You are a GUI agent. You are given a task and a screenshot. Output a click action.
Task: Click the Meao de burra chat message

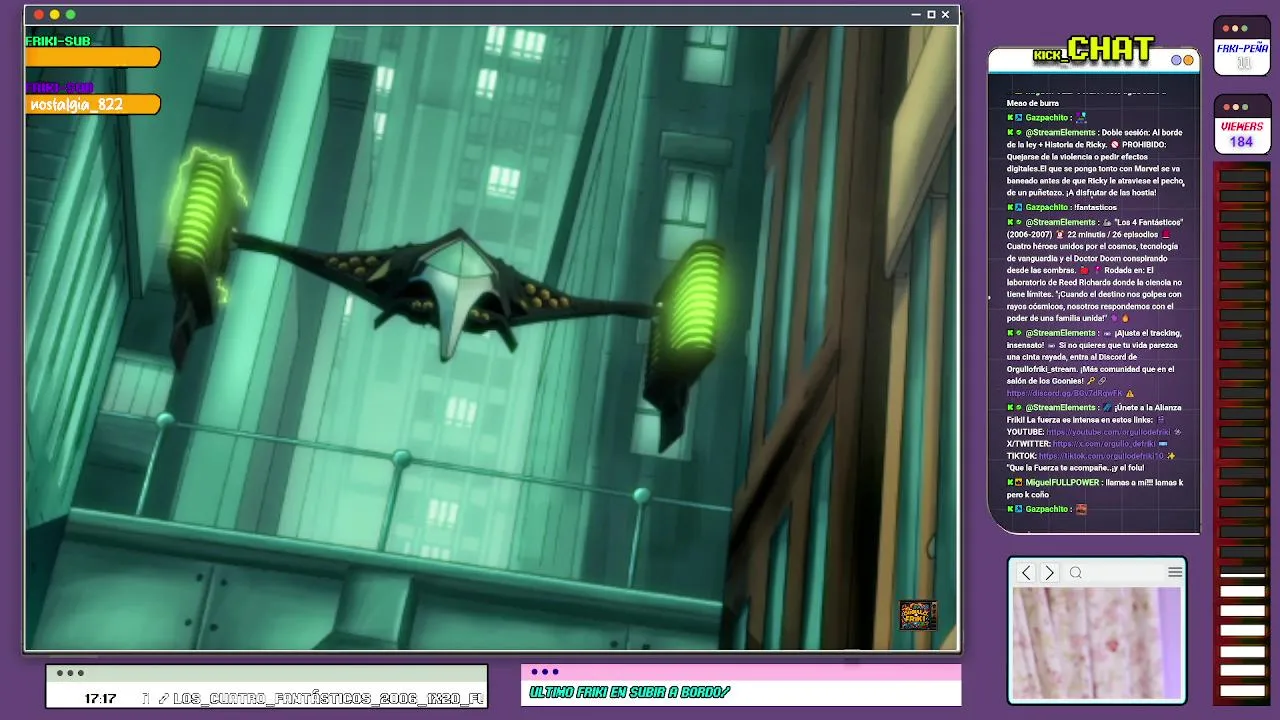tap(1032, 103)
